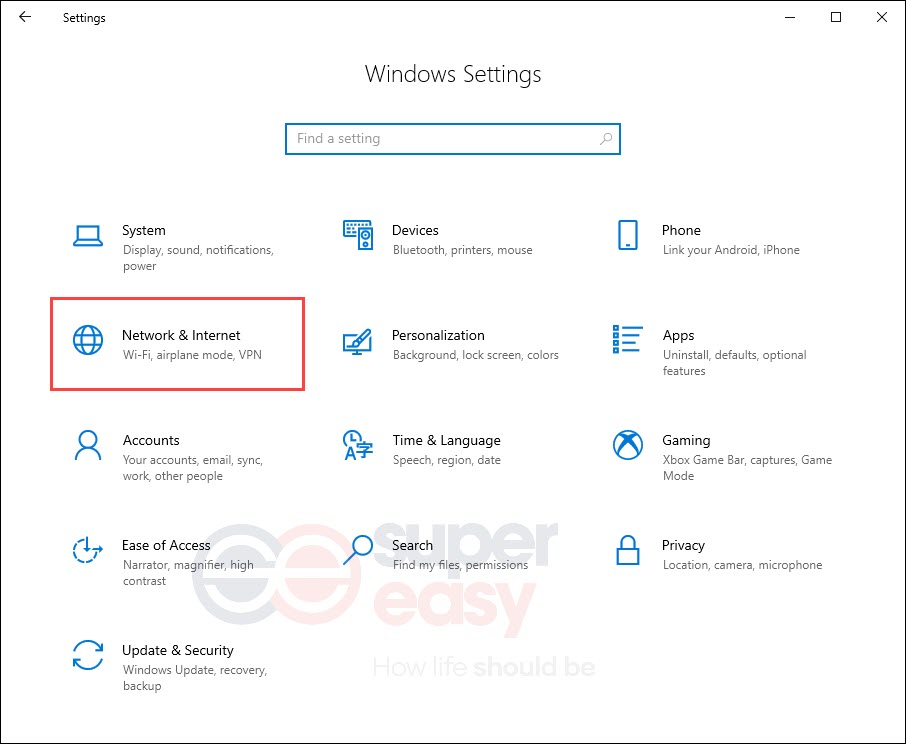The height and width of the screenshot is (744, 906).
Task: Click the Search magnifier category icon
Action: (x=358, y=549)
